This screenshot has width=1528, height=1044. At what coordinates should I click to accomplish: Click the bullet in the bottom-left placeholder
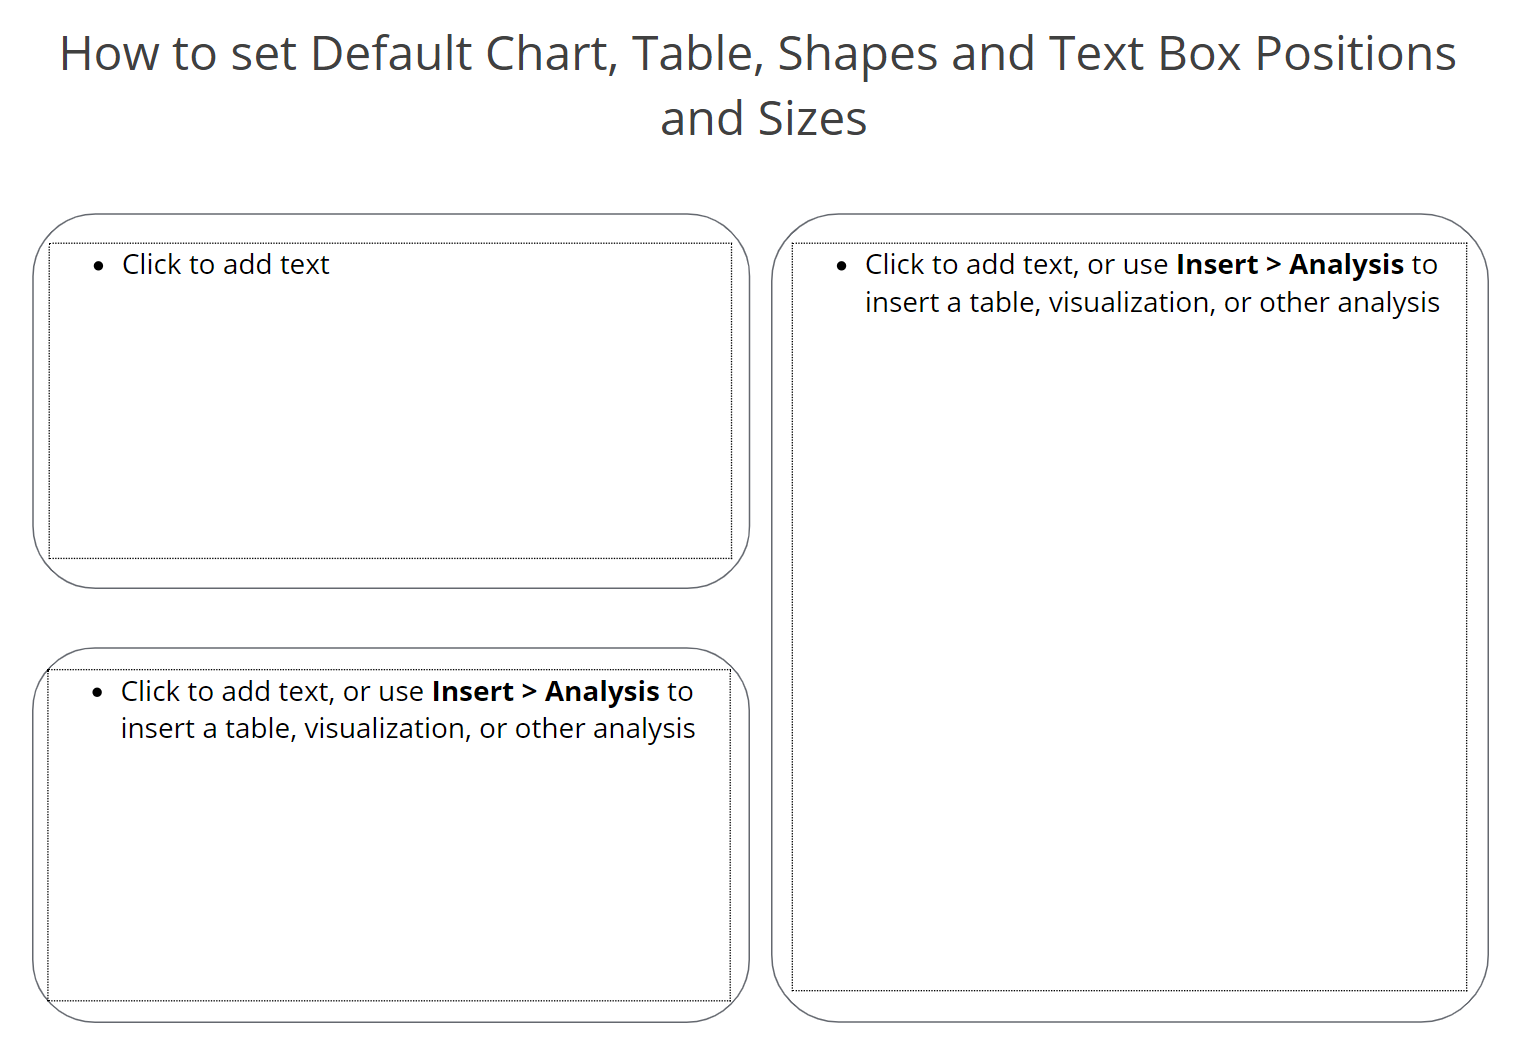97,693
